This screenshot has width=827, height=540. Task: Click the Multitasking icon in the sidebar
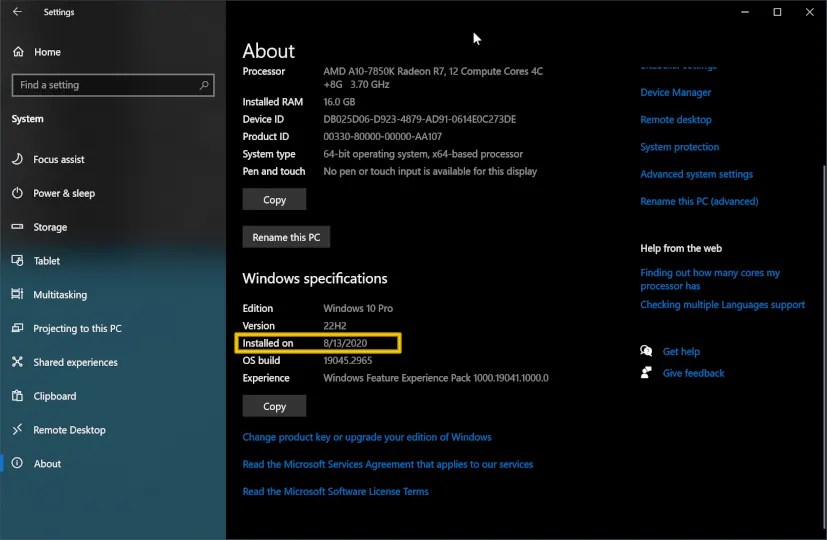[17, 294]
